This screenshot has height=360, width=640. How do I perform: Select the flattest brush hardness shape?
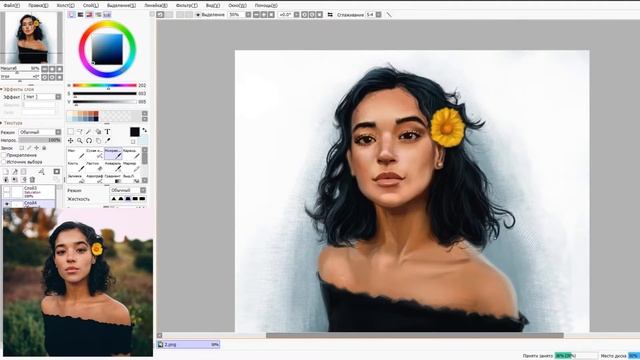(x=142, y=199)
